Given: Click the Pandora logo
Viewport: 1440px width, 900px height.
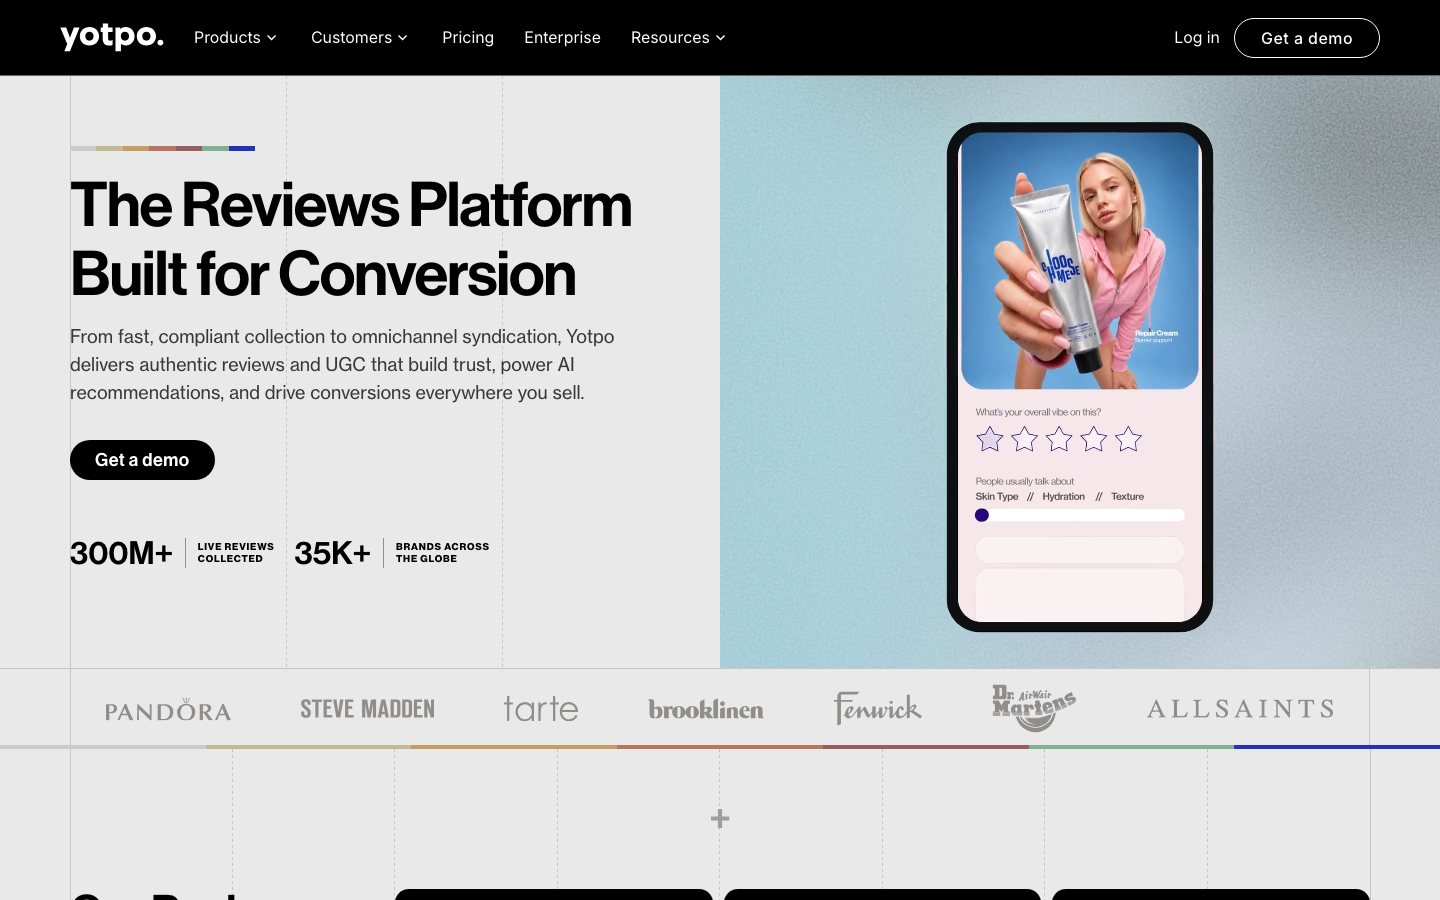Looking at the screenshot, I should click(168, 711).
